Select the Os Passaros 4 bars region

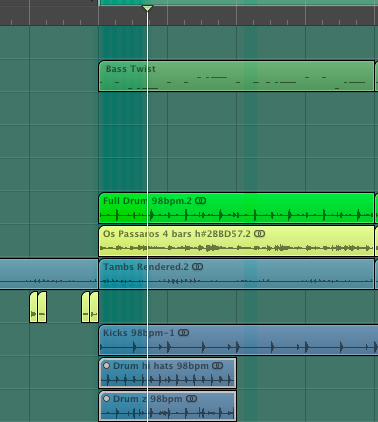pos(236,241)
